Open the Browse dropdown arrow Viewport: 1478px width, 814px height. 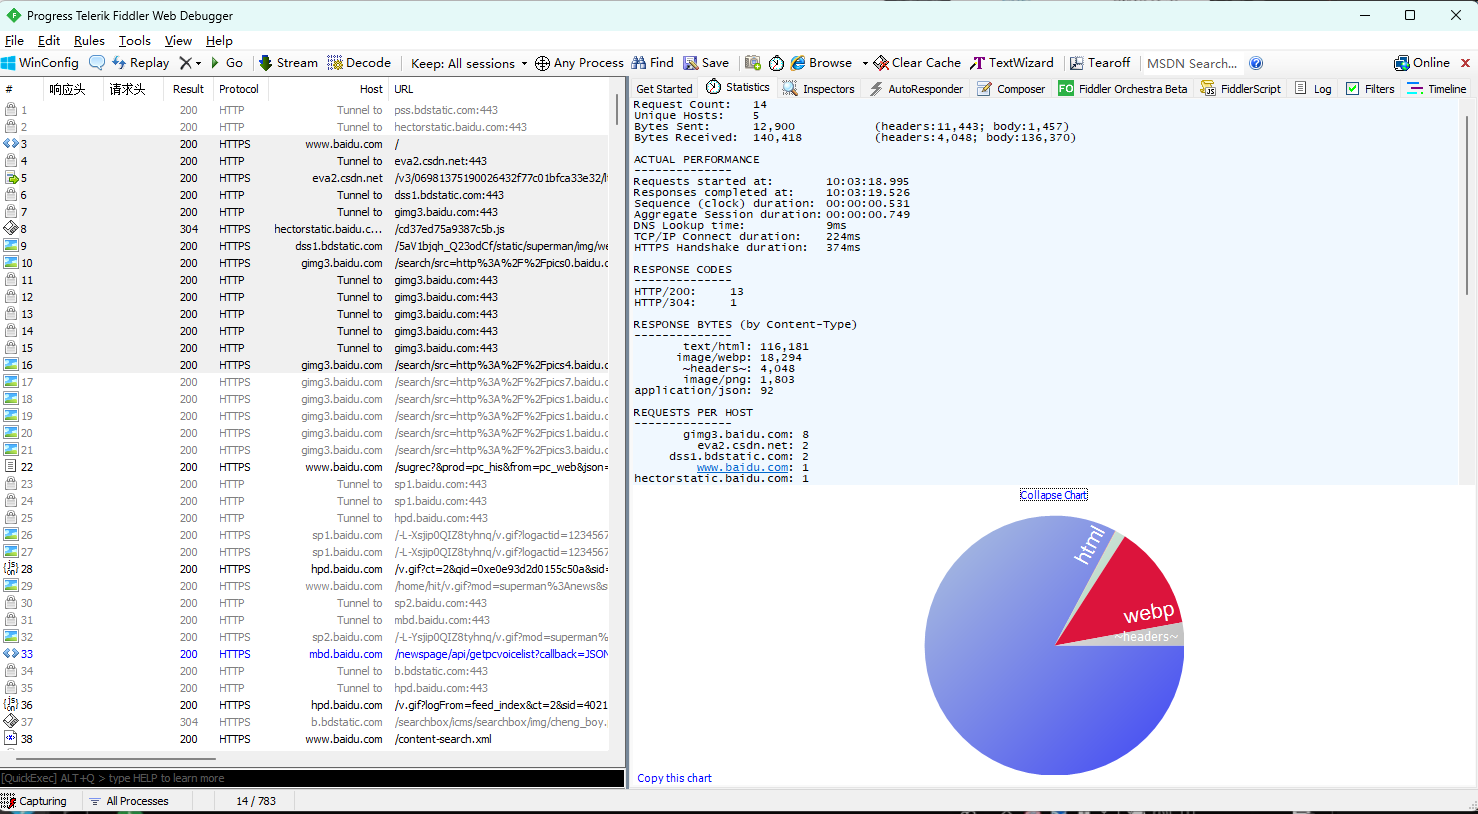click(x=865, y=63)
